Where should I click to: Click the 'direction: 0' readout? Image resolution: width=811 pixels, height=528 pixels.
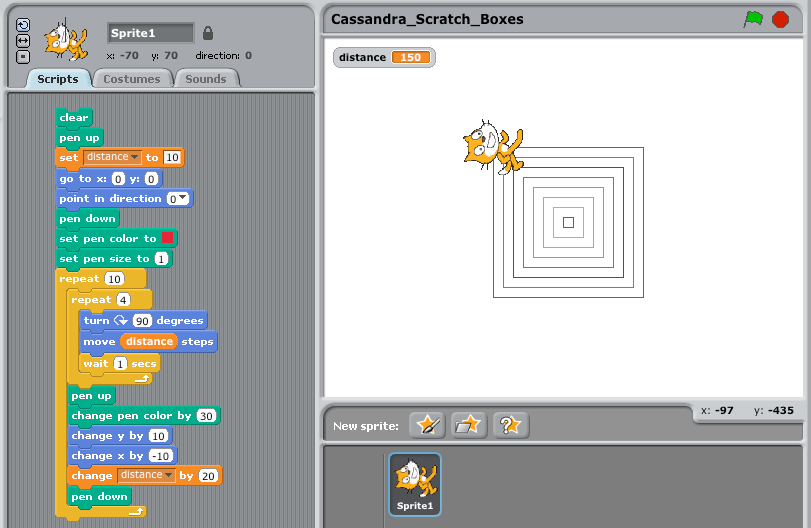[x=223, y=55]
